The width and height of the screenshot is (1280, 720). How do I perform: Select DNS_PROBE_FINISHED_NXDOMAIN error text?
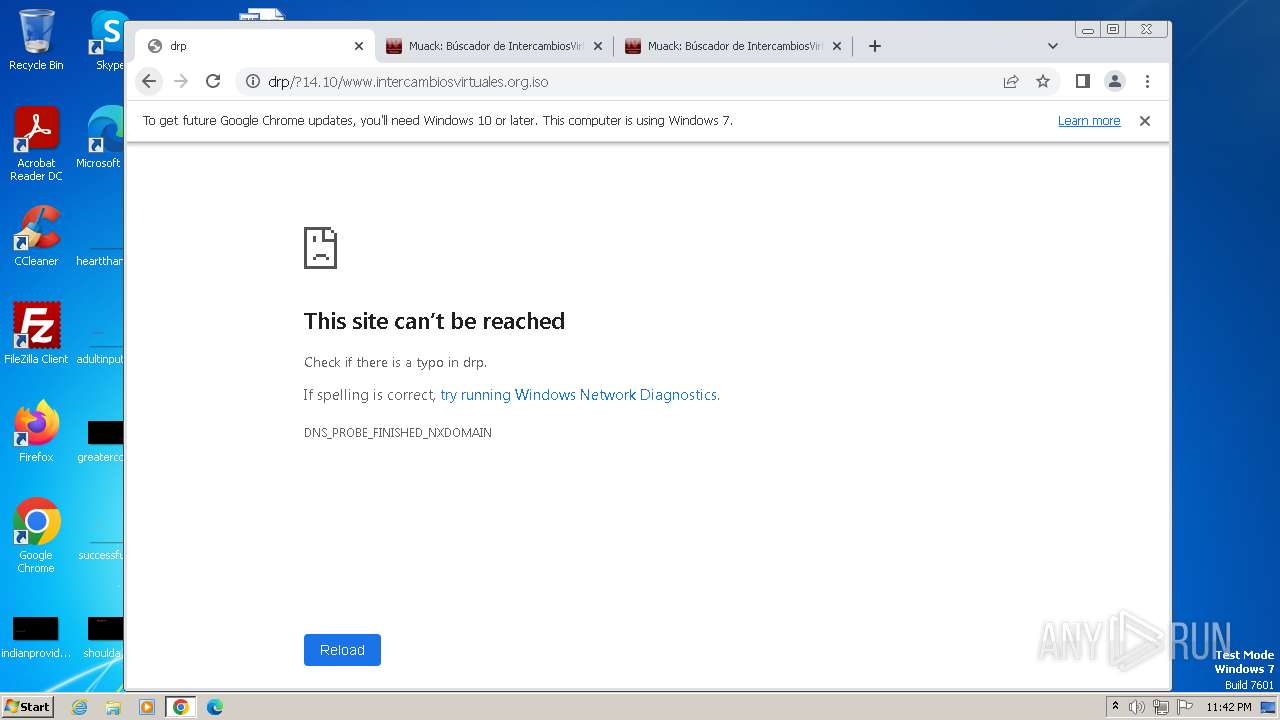(x=398, y=433)
